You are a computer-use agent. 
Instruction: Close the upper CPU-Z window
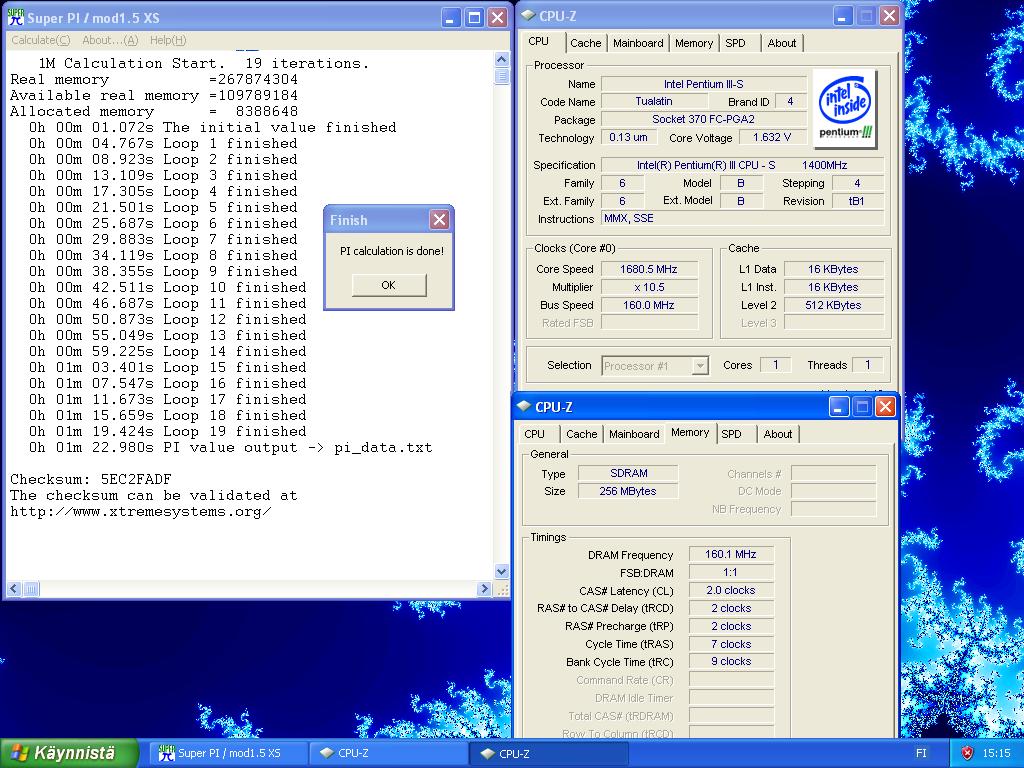(889, 16)
